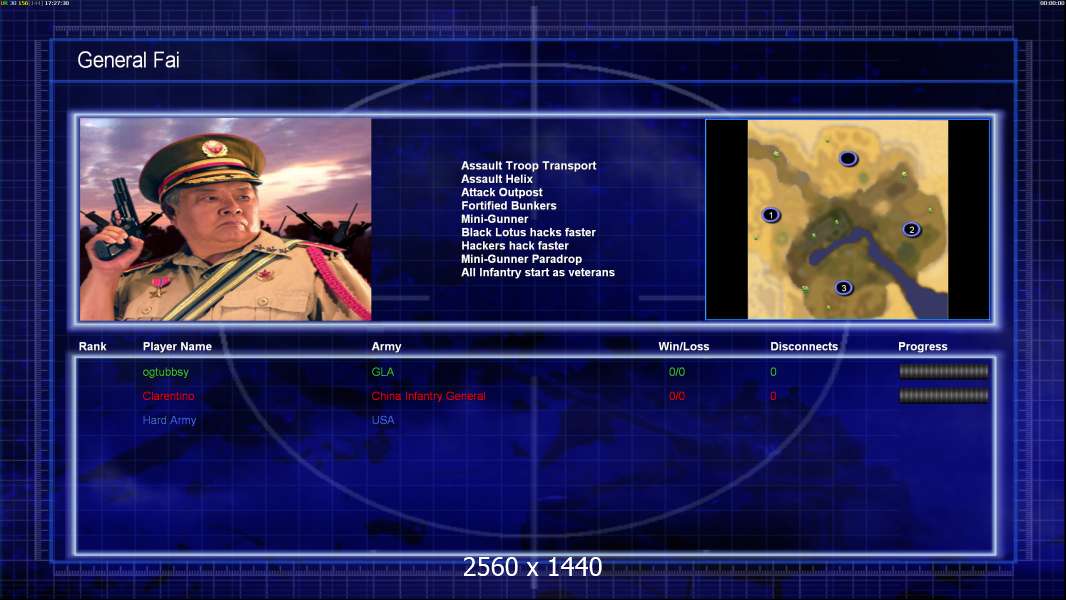
Task: Click Clarentino's loading progress bar
Action: tap(944, 395)
